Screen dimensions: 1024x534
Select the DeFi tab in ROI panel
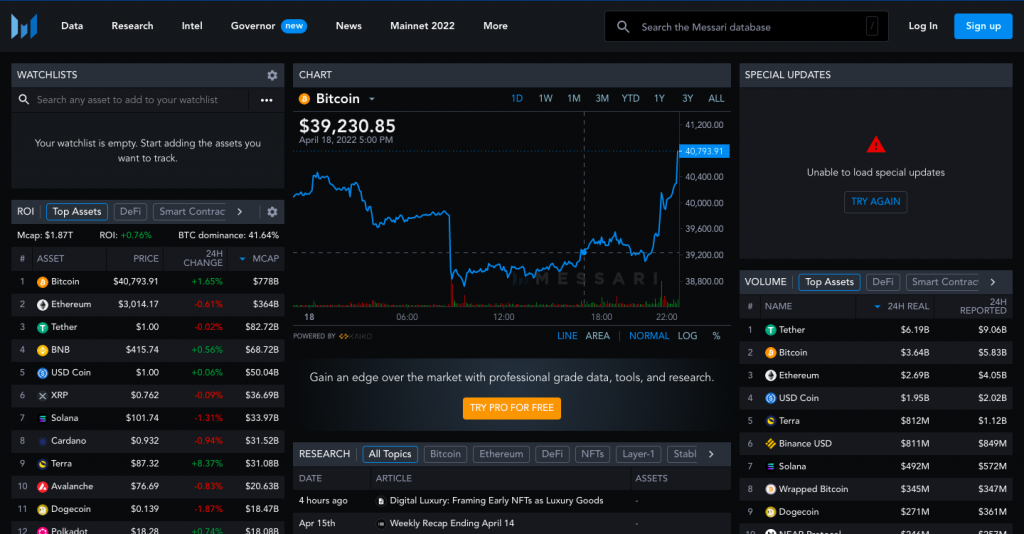tap(130, 212)
